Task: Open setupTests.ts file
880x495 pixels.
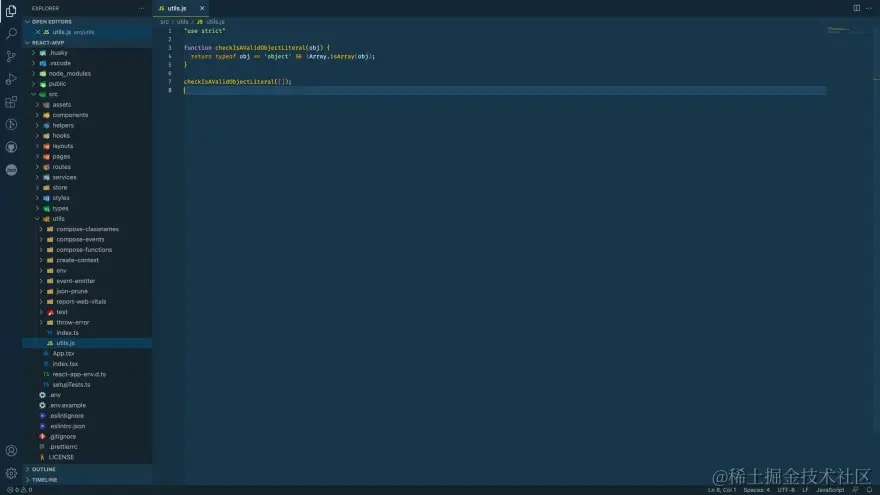Action: (87, 384)
